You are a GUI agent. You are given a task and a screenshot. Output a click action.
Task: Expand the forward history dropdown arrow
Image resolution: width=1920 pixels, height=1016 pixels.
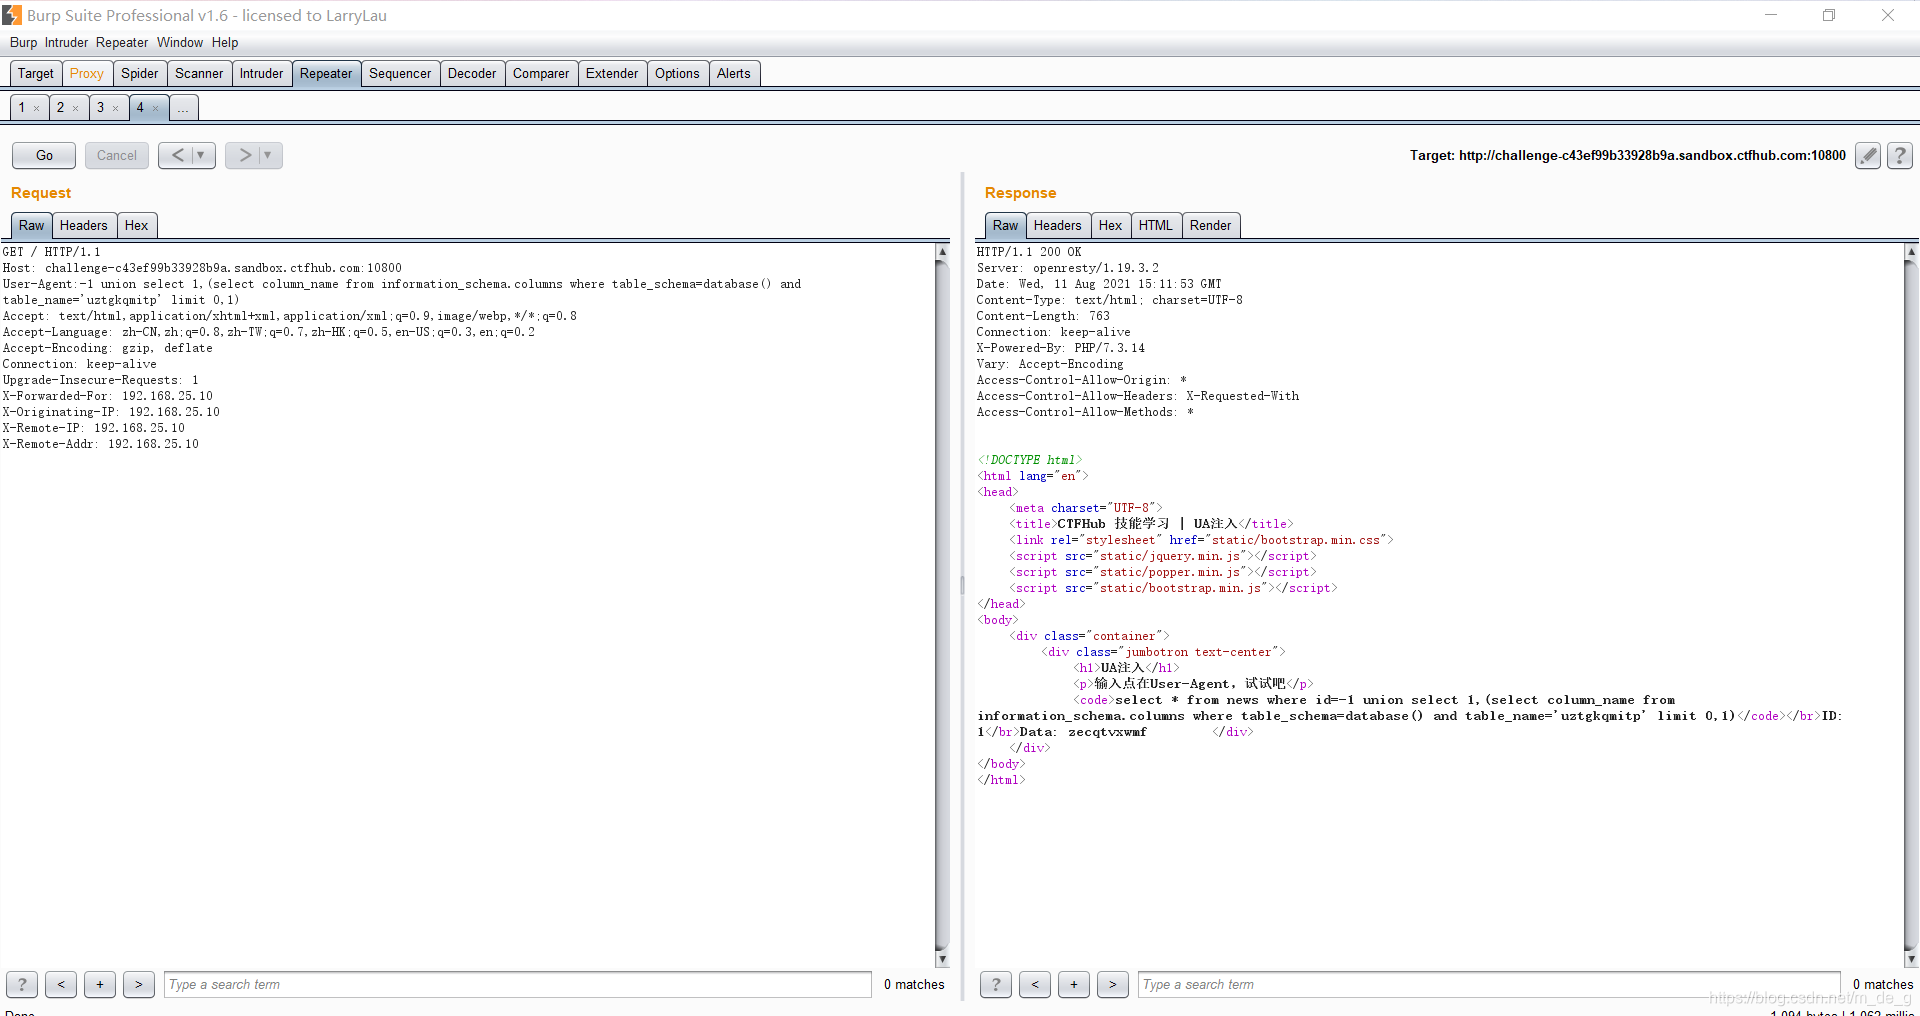(x=268, y=155)
